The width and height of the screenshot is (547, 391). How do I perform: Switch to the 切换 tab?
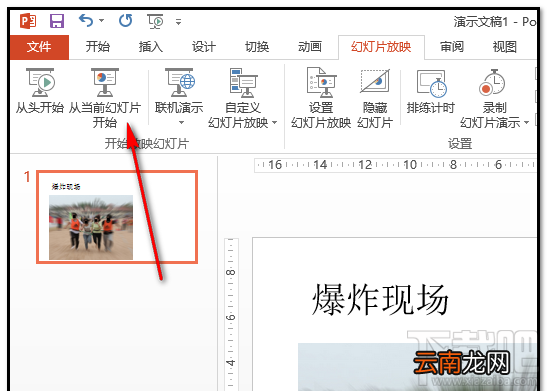click(x=257, y=47)
